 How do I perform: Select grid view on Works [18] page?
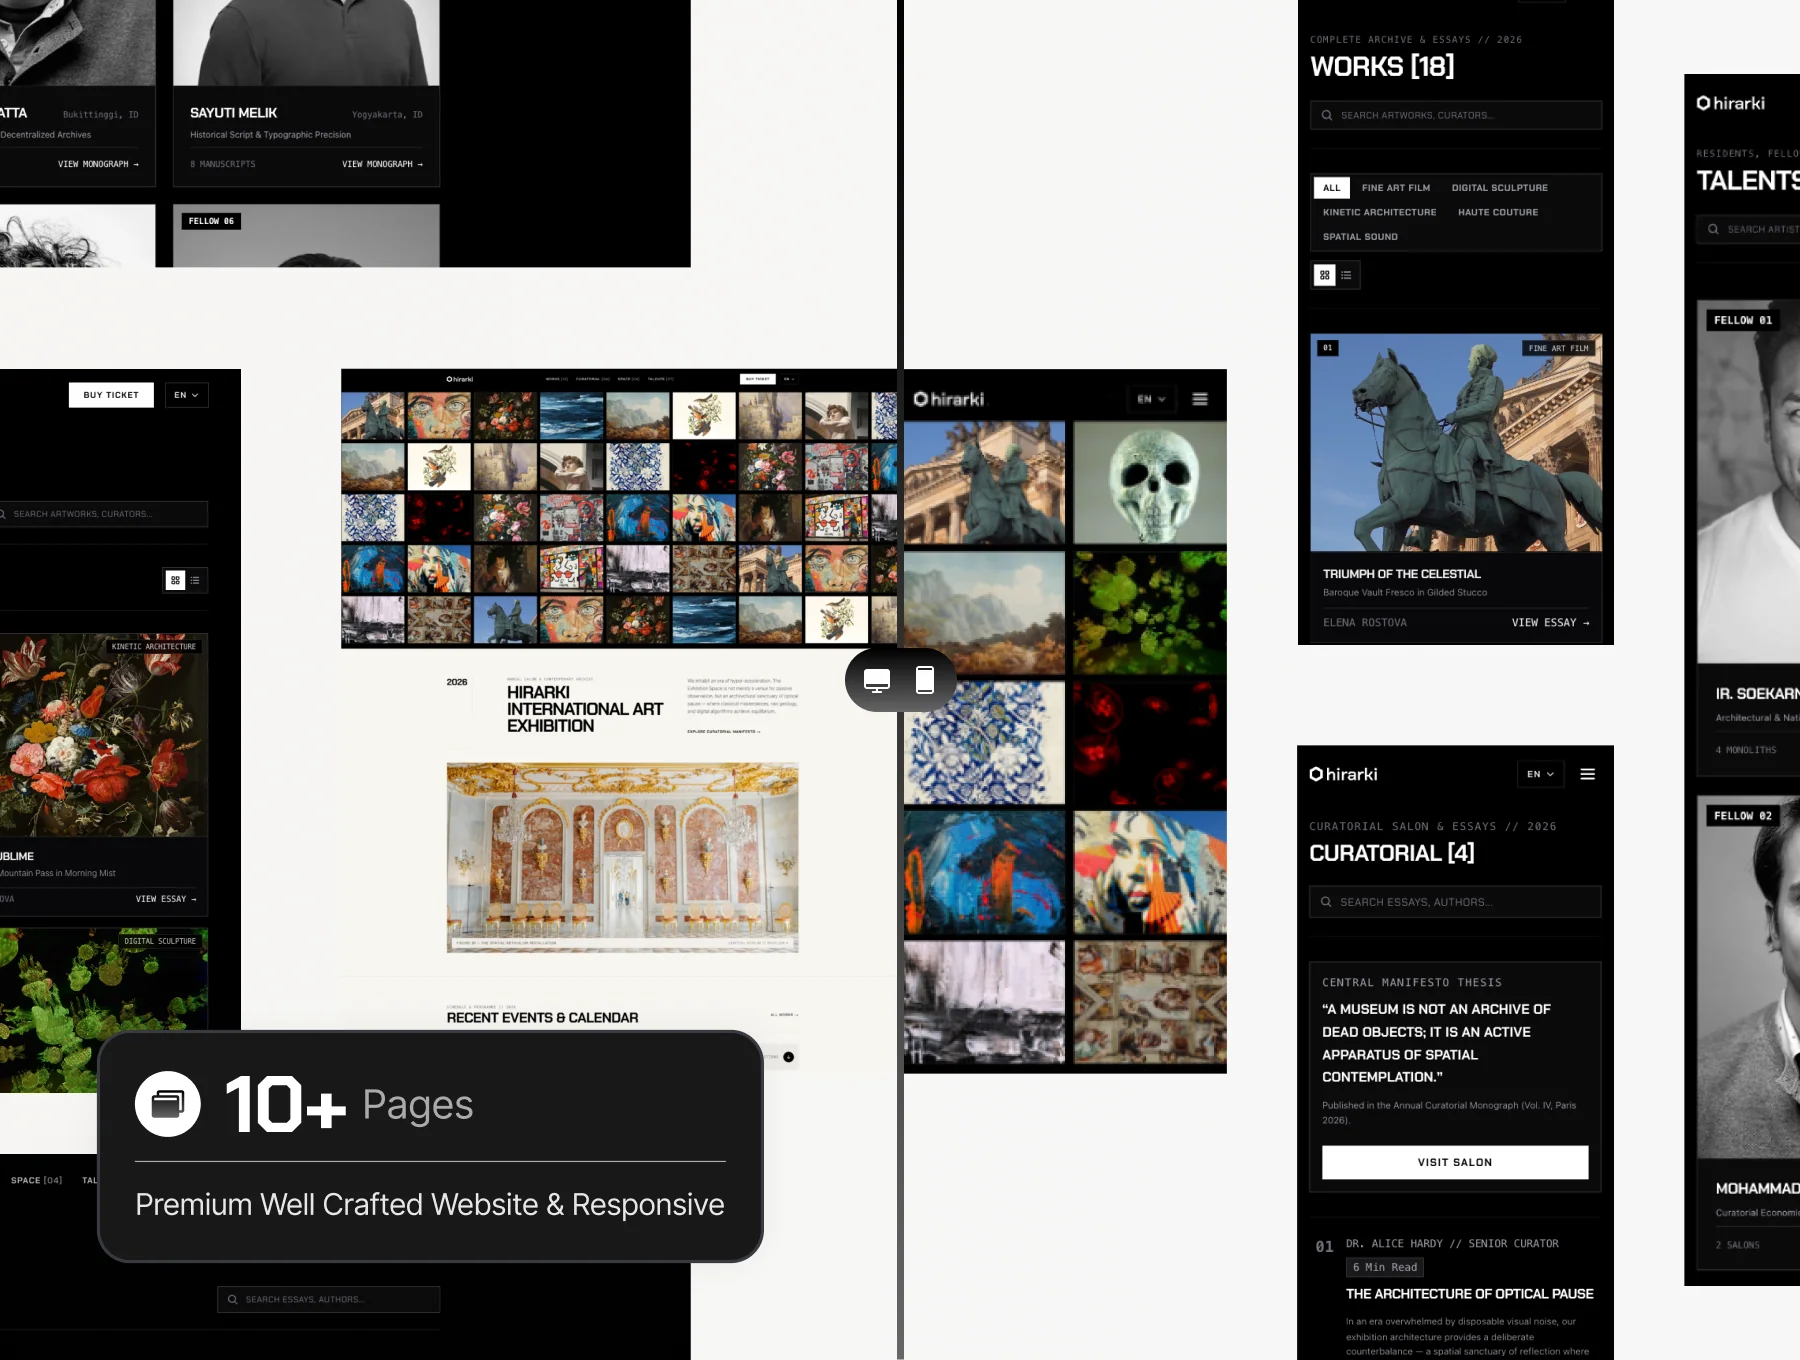tap(1325, 275)
